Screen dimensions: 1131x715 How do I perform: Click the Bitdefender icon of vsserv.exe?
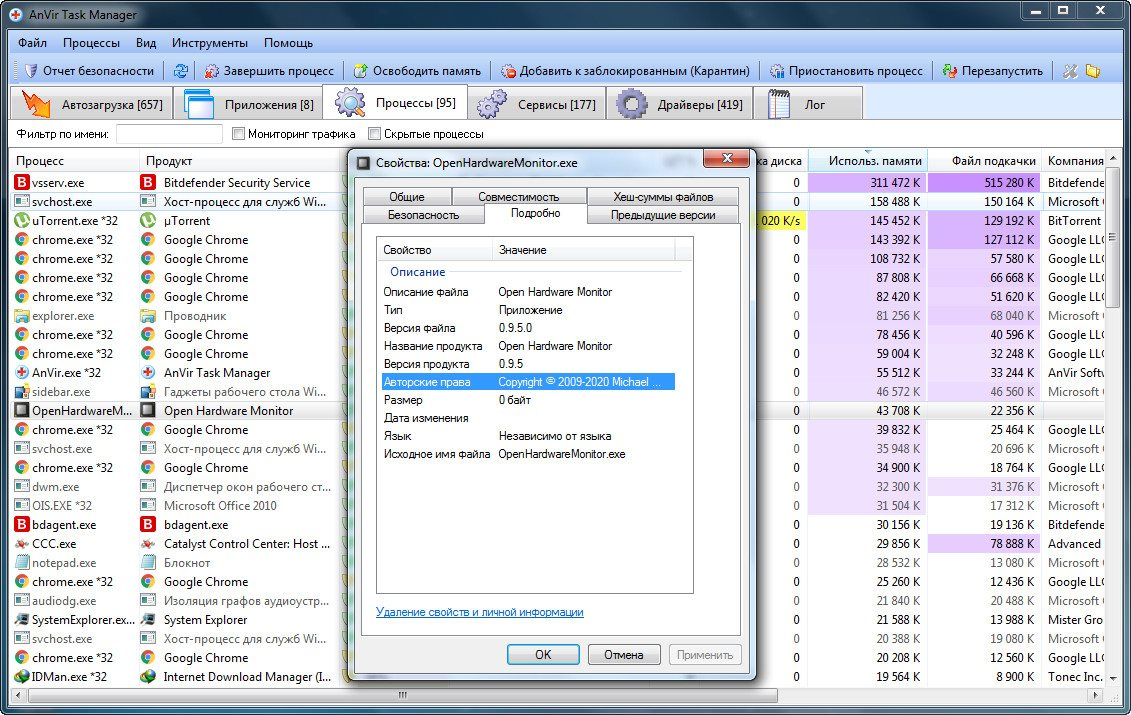[22, 183]
